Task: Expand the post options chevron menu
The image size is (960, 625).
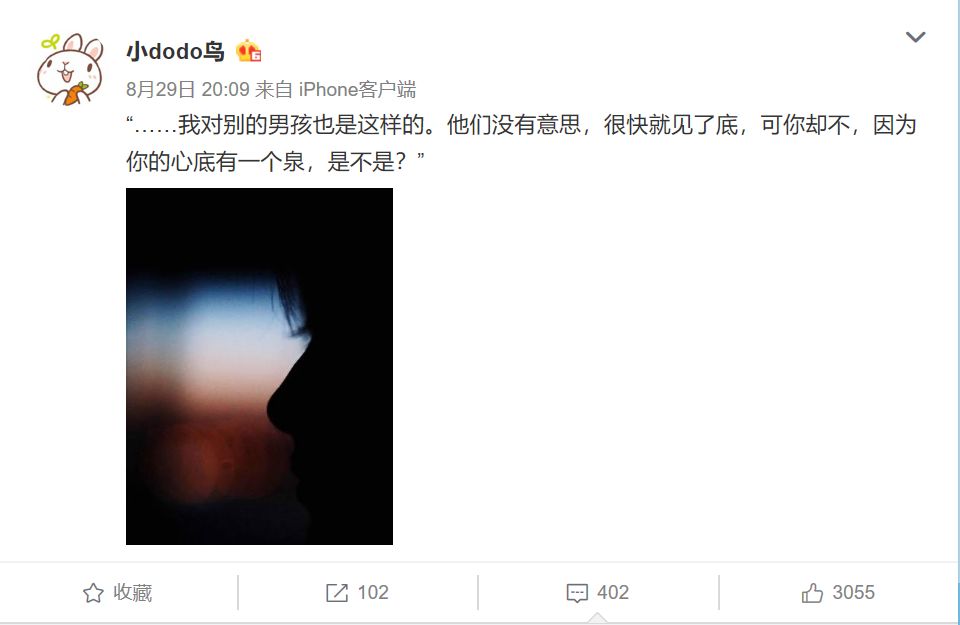Action: coord(915,37)
